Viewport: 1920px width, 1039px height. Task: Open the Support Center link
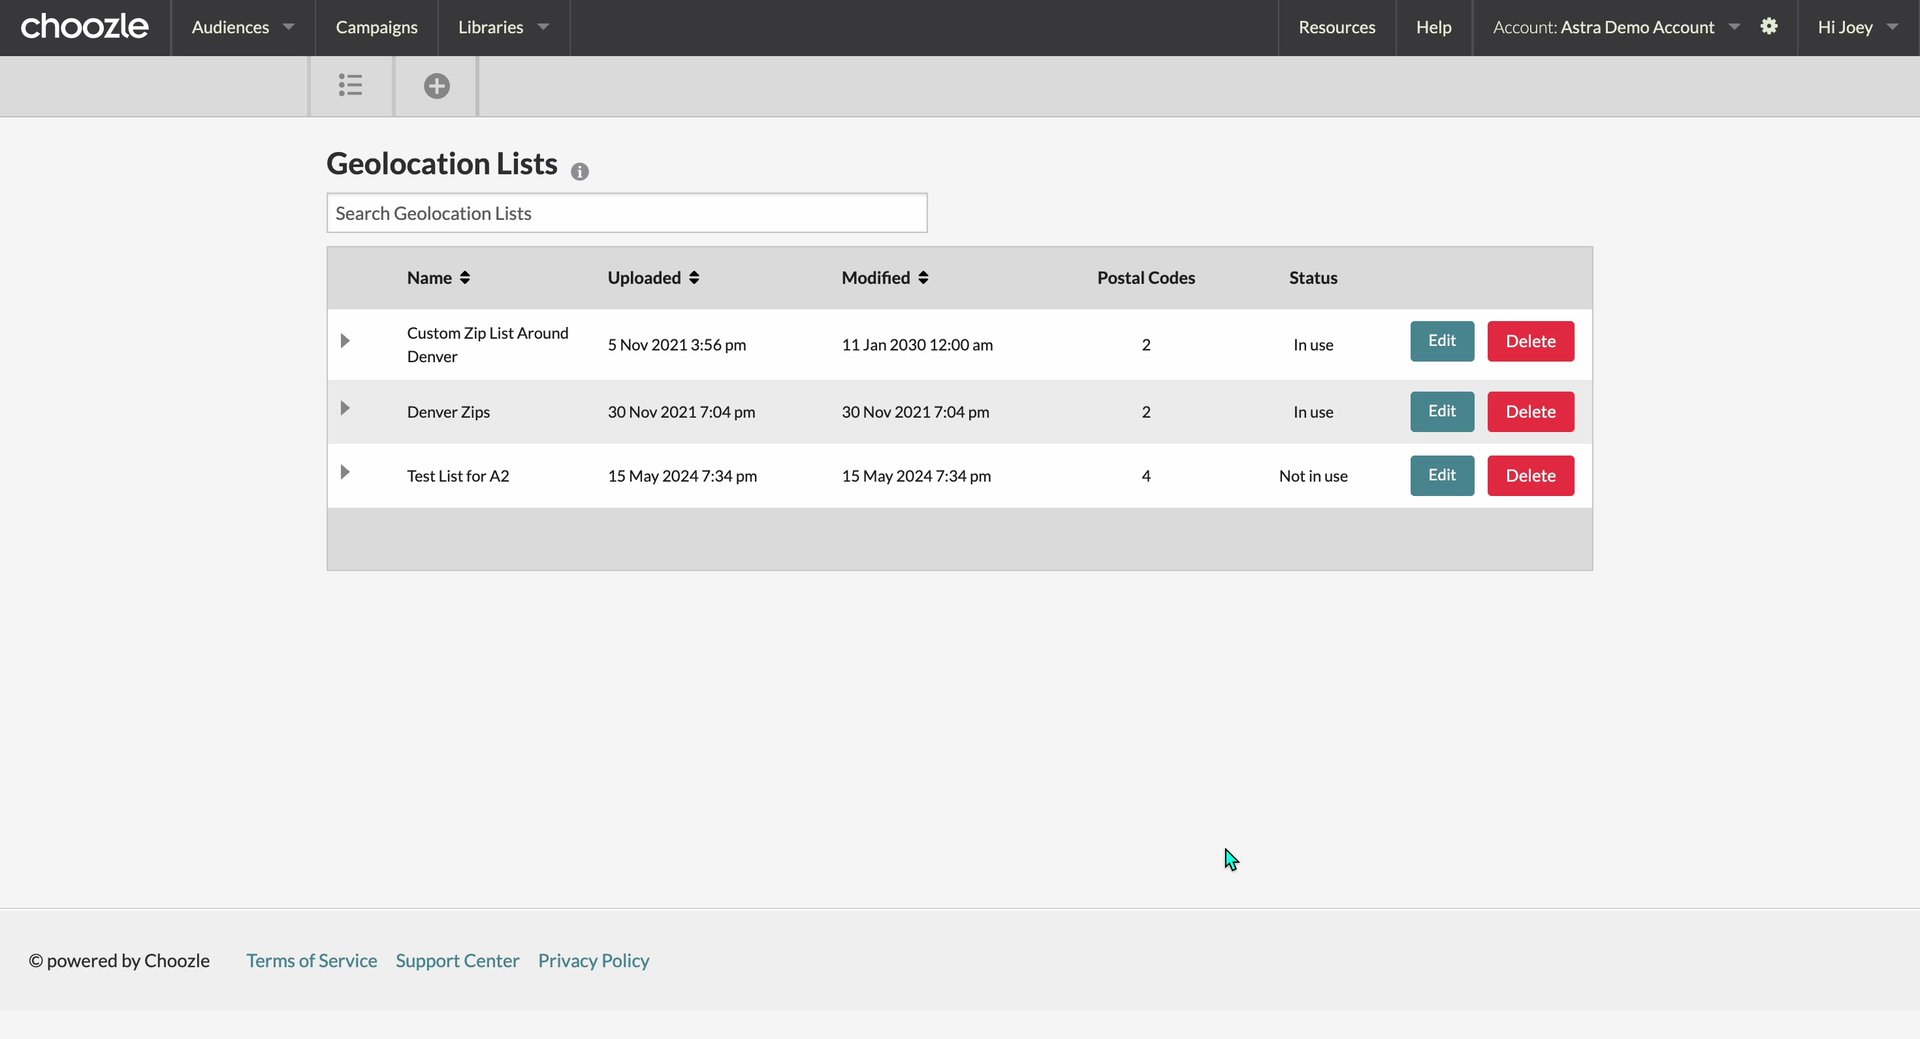coord(457,961)
